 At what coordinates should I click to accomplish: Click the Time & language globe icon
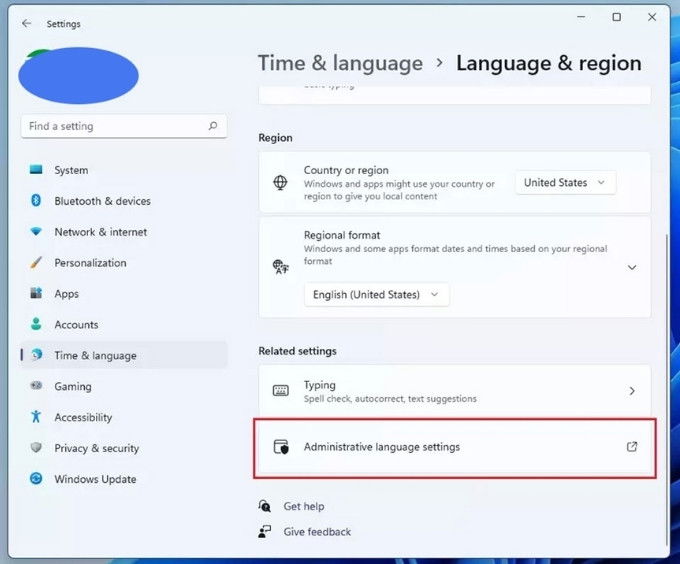pos(37,355)
